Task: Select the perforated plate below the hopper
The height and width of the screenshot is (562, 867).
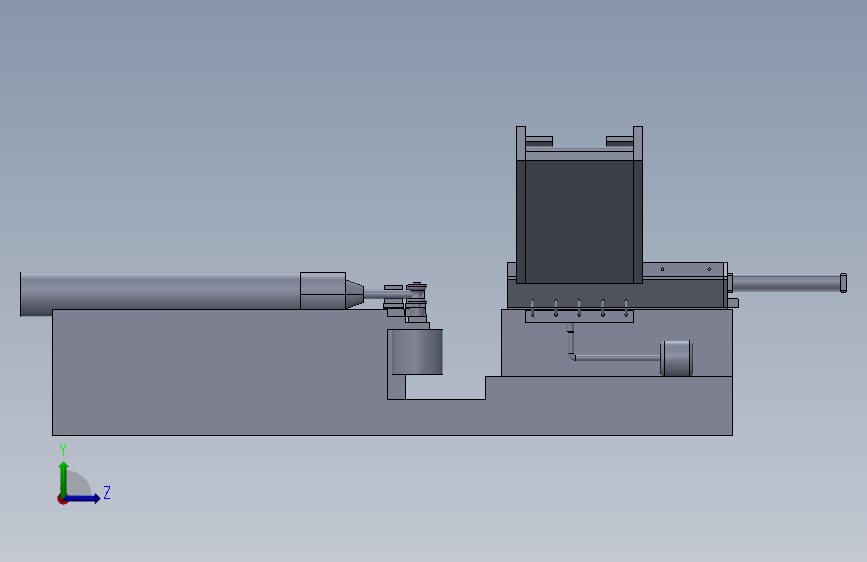Action: point(579,316)
